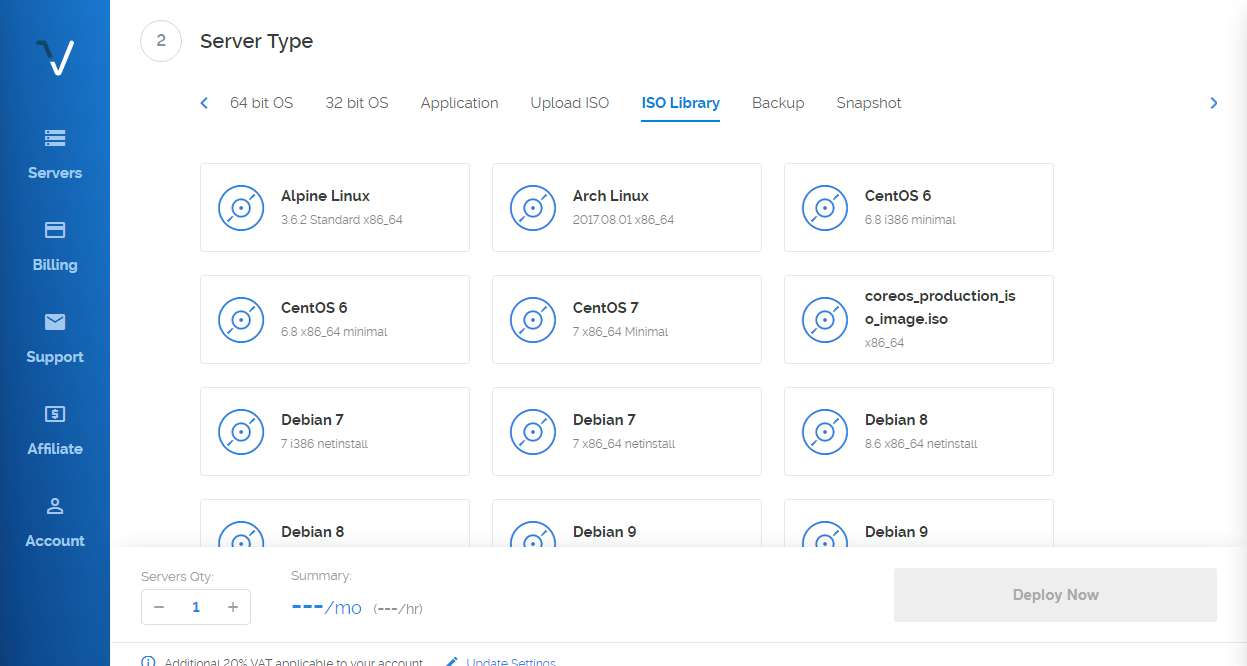Decrease server quantity with minus button
Screen dimensions: 1247x666
(x=159, y=607)
